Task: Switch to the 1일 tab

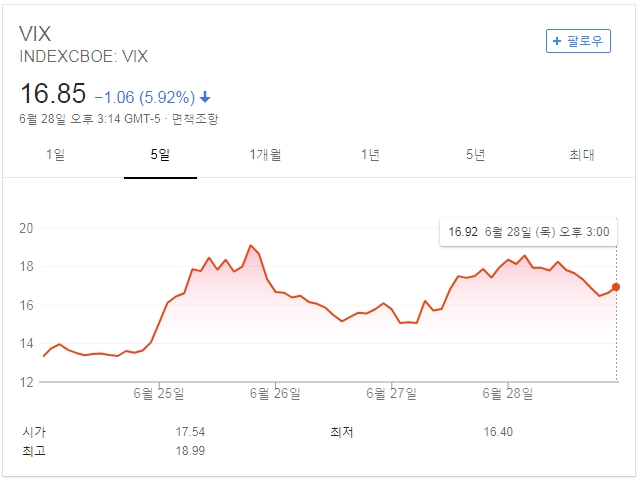Action: (x=56, y=155)
